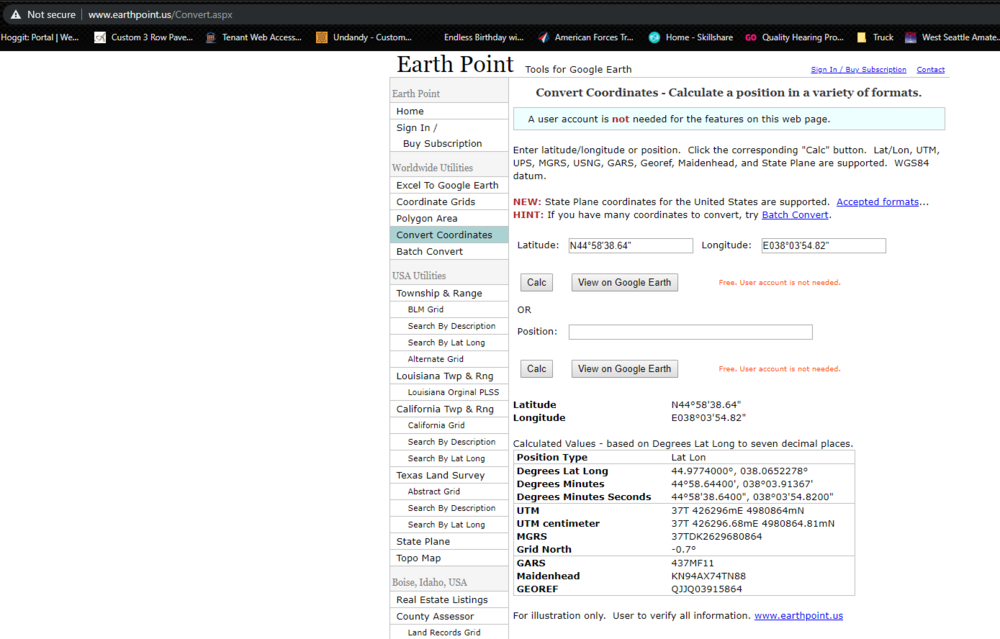Open Search By Description under California
The width and height of the screenshot is (1000, 639).
point(449,442)
